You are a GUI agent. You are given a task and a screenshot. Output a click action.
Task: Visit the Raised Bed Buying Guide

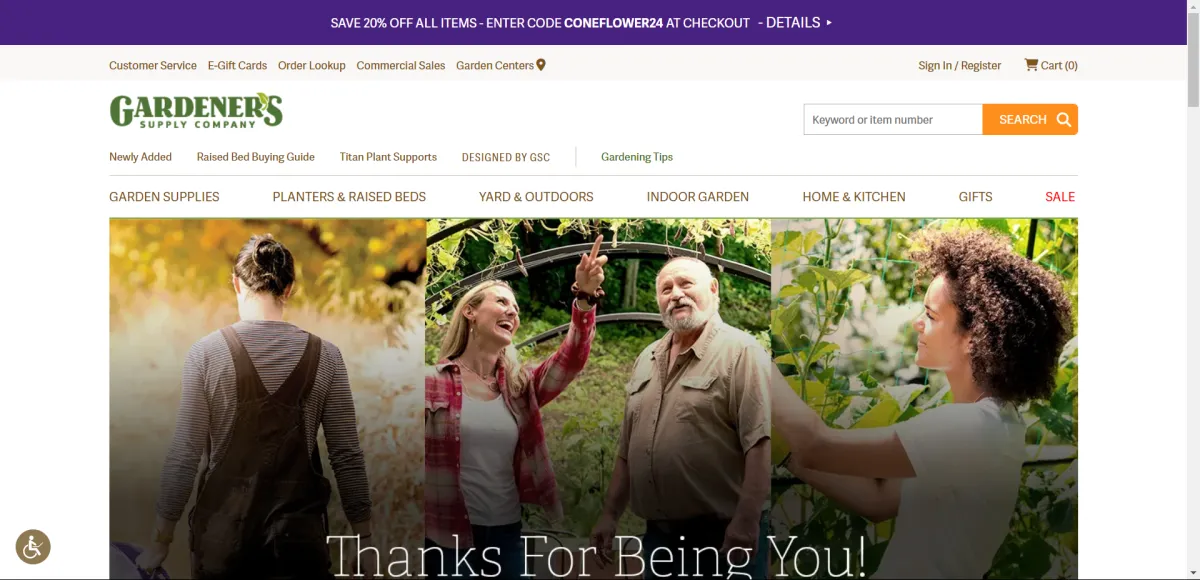pyautogui.click(x=256, y=157)
